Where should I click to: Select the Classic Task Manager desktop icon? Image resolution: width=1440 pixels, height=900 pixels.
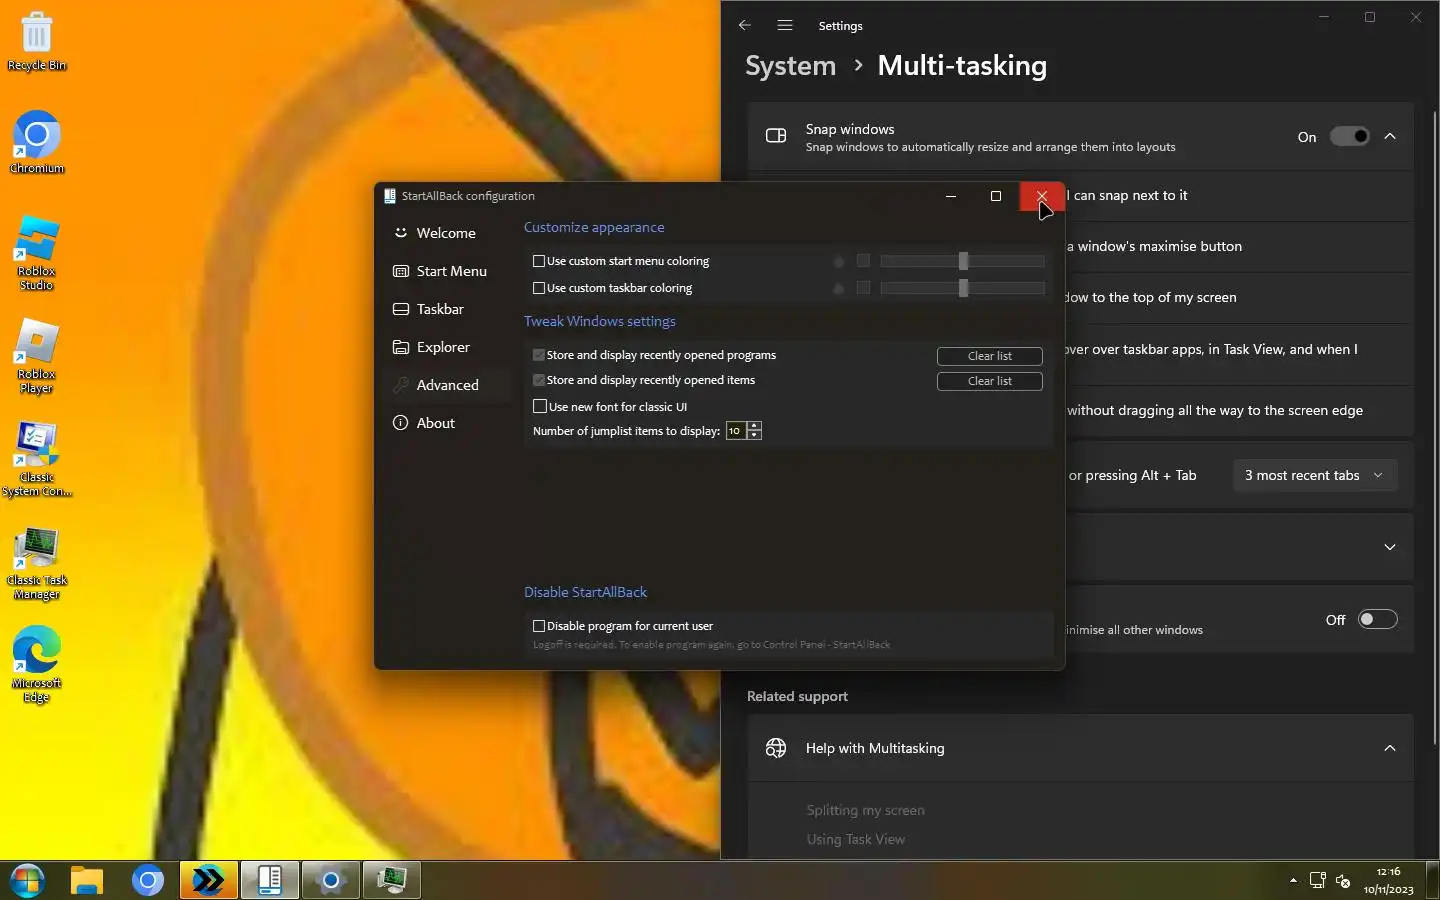click(x=37, y=562)
